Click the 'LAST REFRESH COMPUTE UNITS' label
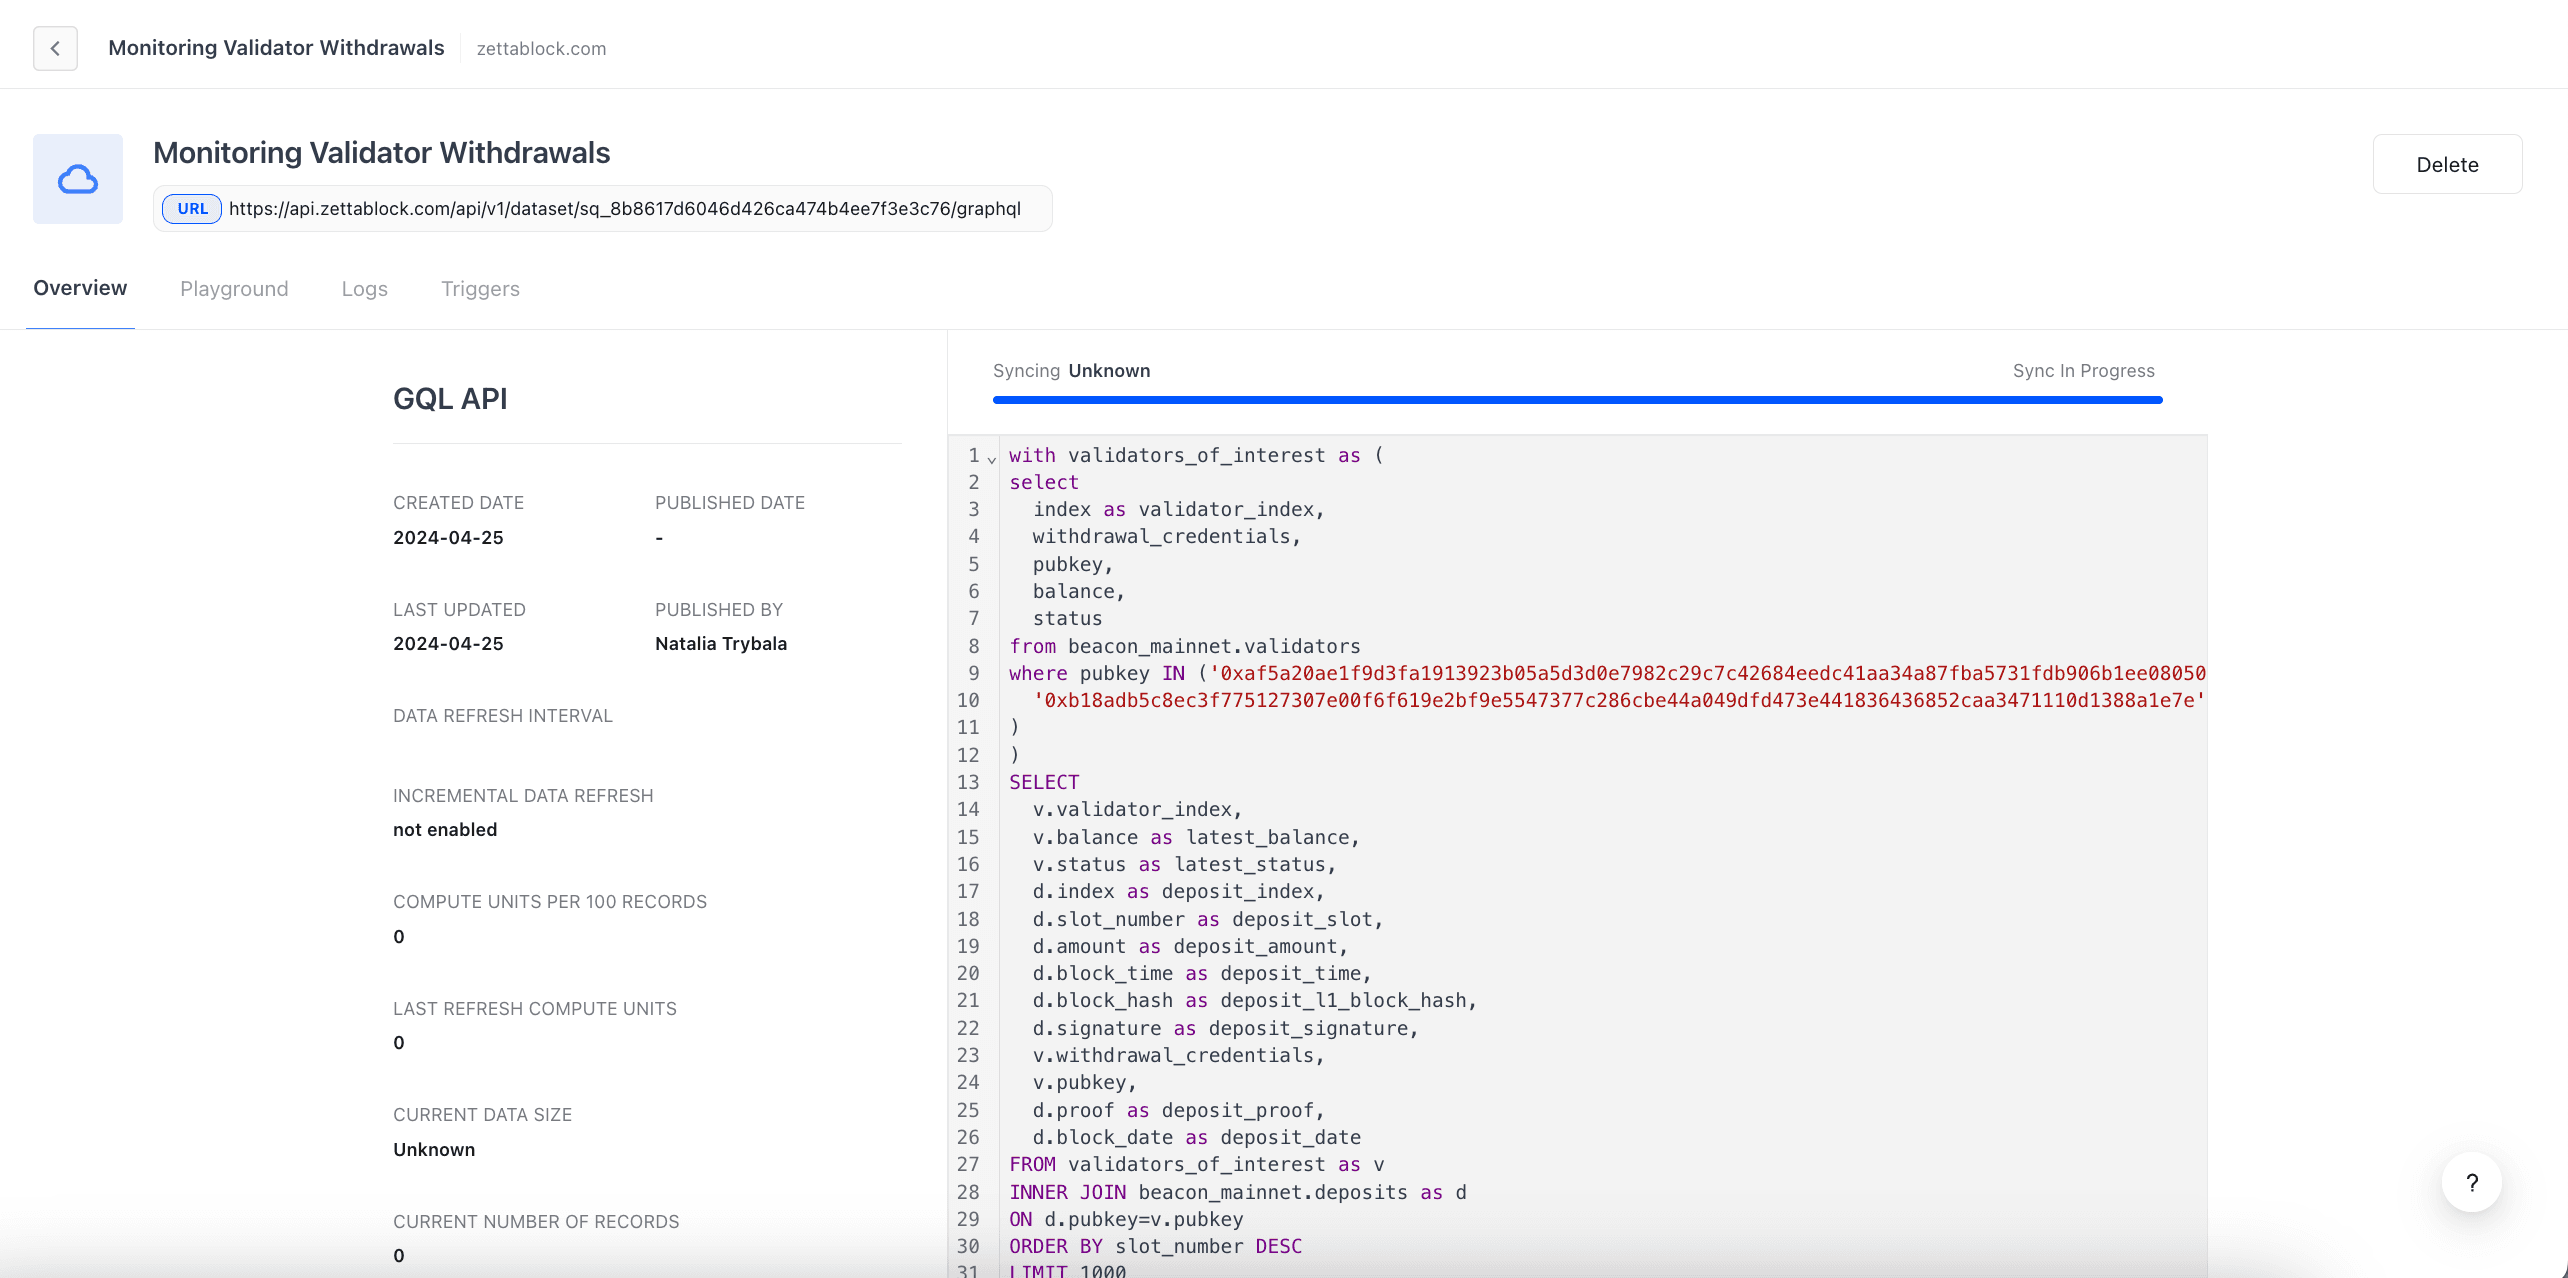Viewport: 2568px width, 1278px height. coord(535,1009)
